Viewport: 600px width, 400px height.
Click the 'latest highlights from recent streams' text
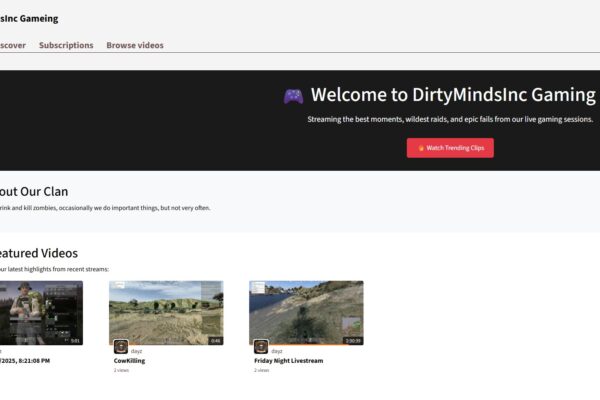(54, 269)
